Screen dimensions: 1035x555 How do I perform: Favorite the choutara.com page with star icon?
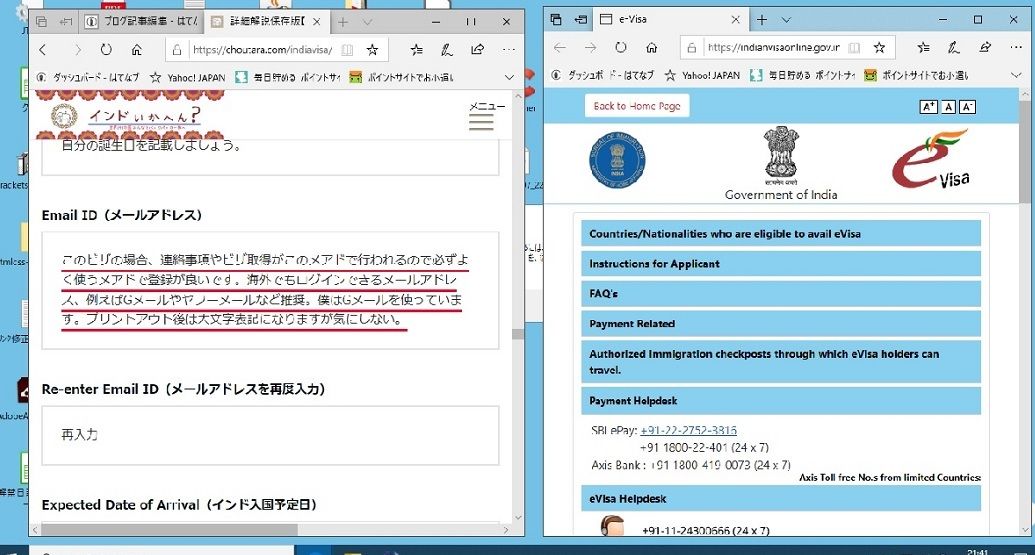(372, 49)
